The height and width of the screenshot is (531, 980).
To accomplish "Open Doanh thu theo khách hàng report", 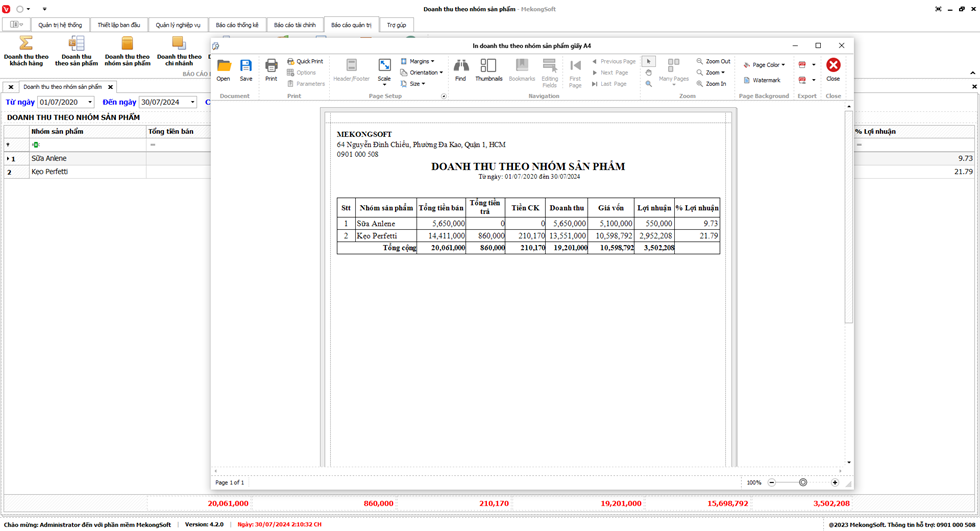I will point(26,50).
